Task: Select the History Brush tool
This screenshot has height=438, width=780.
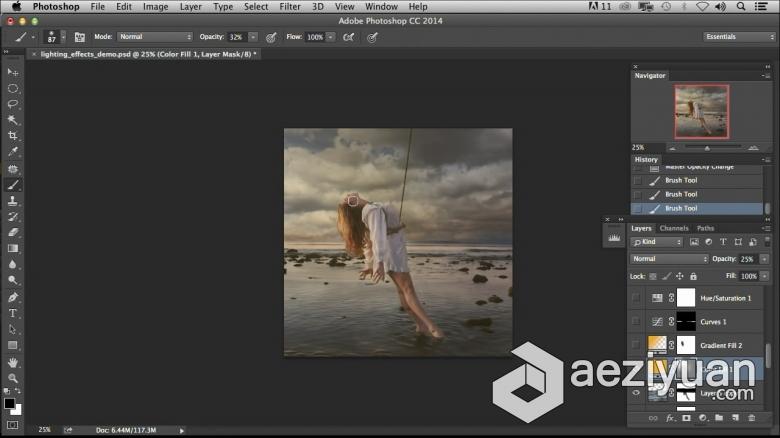Action: tap(13, 217)
